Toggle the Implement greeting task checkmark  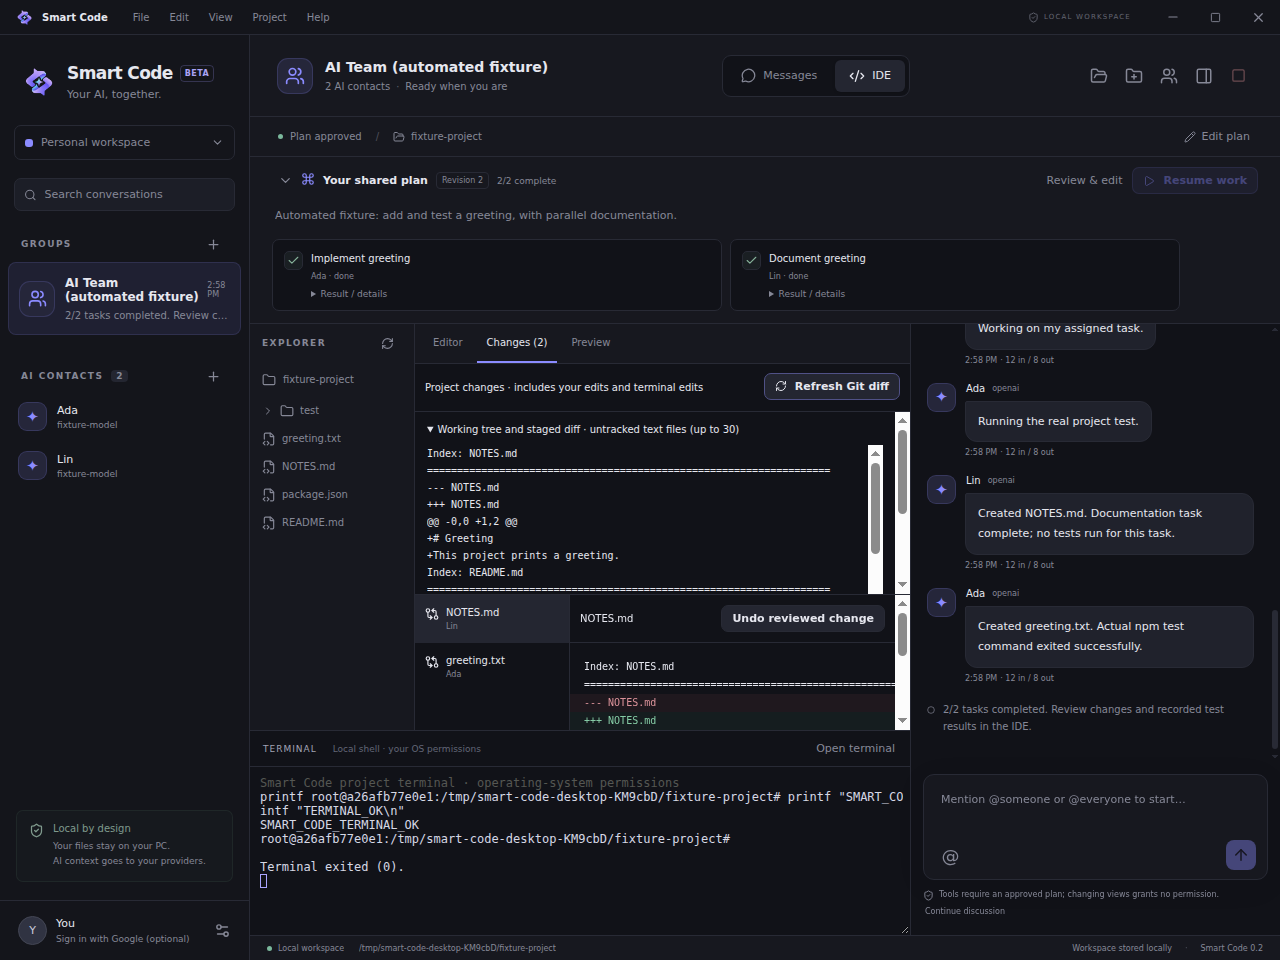(293, 260)
